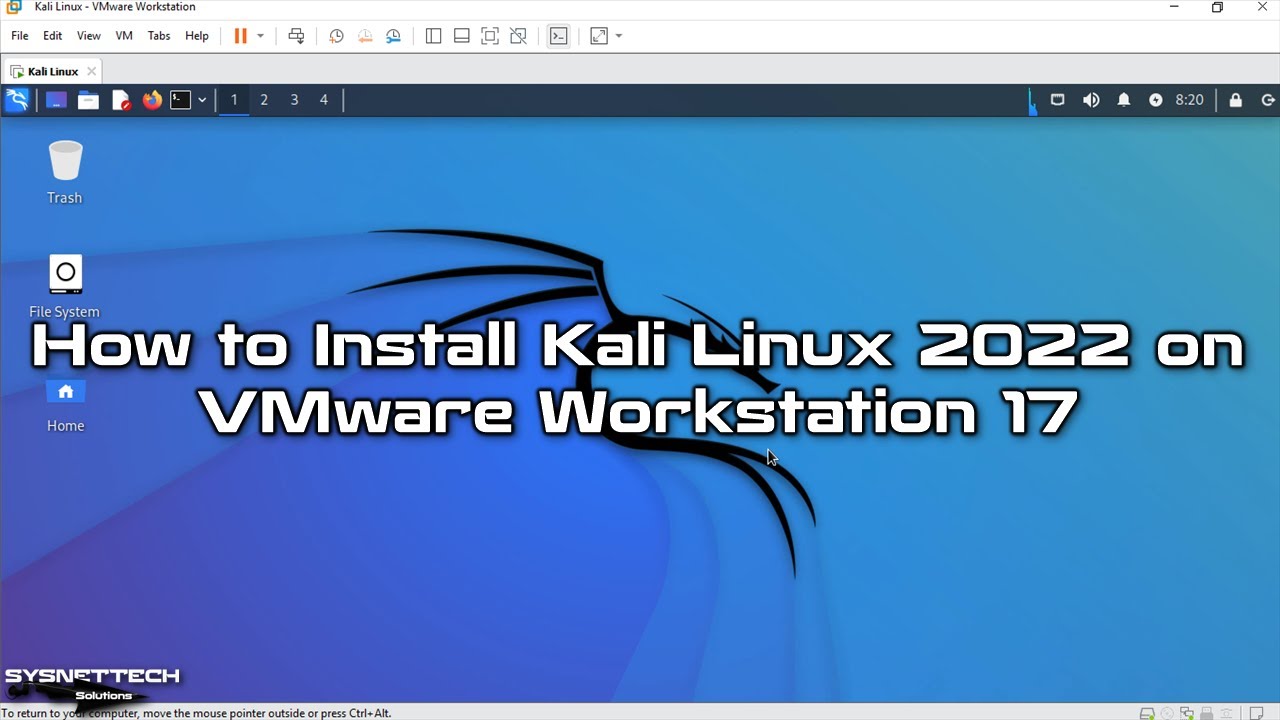The width and height of the screenshot is (1280, 720).
Task: Expand the power options dropdown arrow
Action: [x=260, y=36]
